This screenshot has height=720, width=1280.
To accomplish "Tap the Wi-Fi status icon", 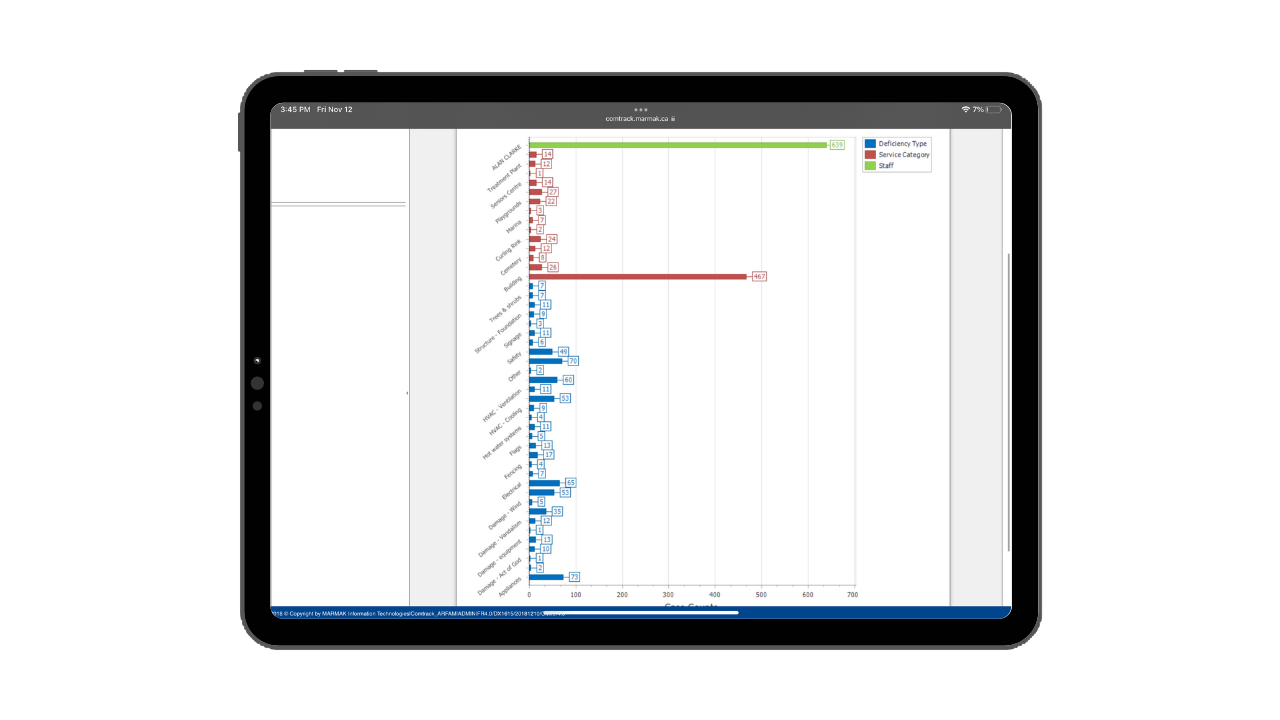I will 966,109.
